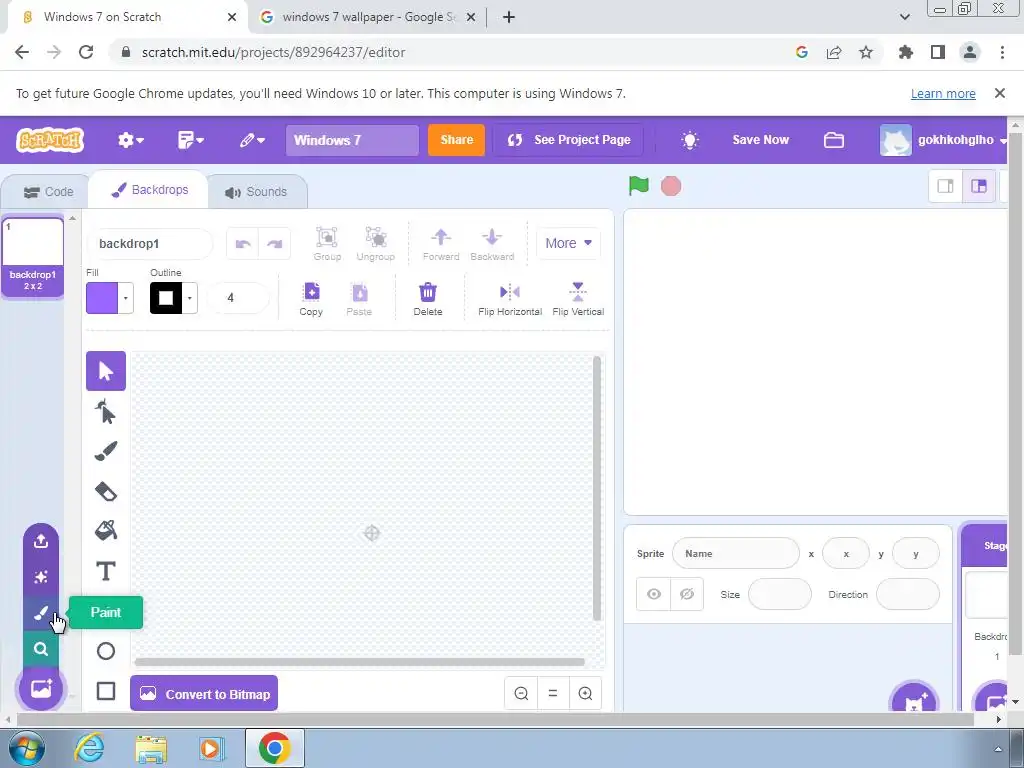Open the File menu dropdown
The width and height of the screenshot is (1024, 768).
[191, 140]
